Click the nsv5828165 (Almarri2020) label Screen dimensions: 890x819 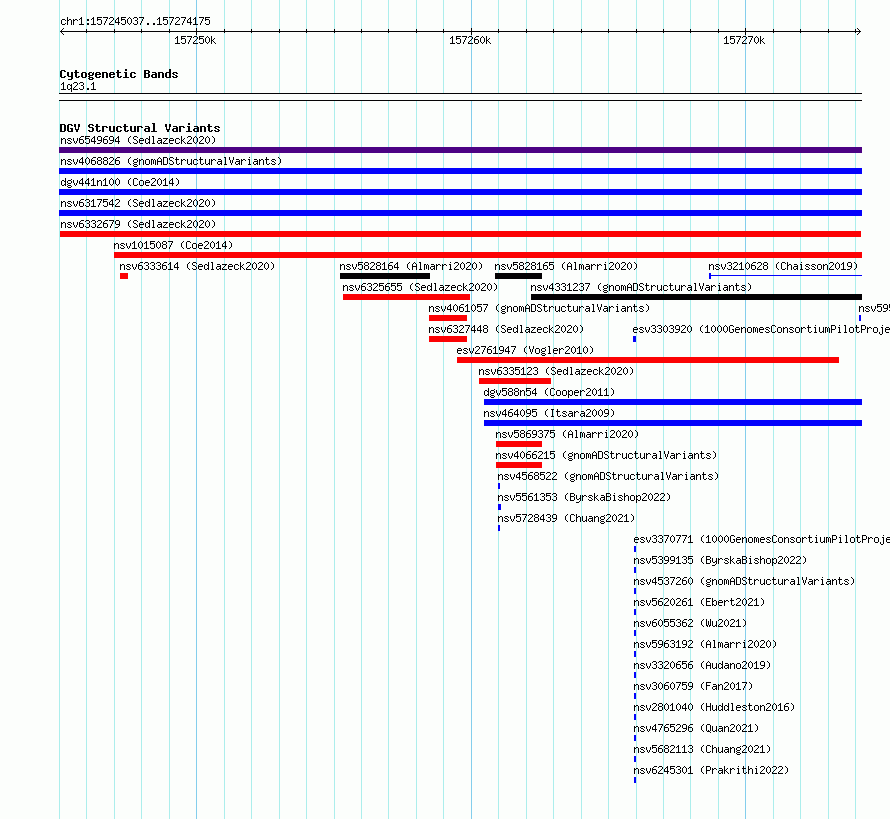click(x=566, y=266)
